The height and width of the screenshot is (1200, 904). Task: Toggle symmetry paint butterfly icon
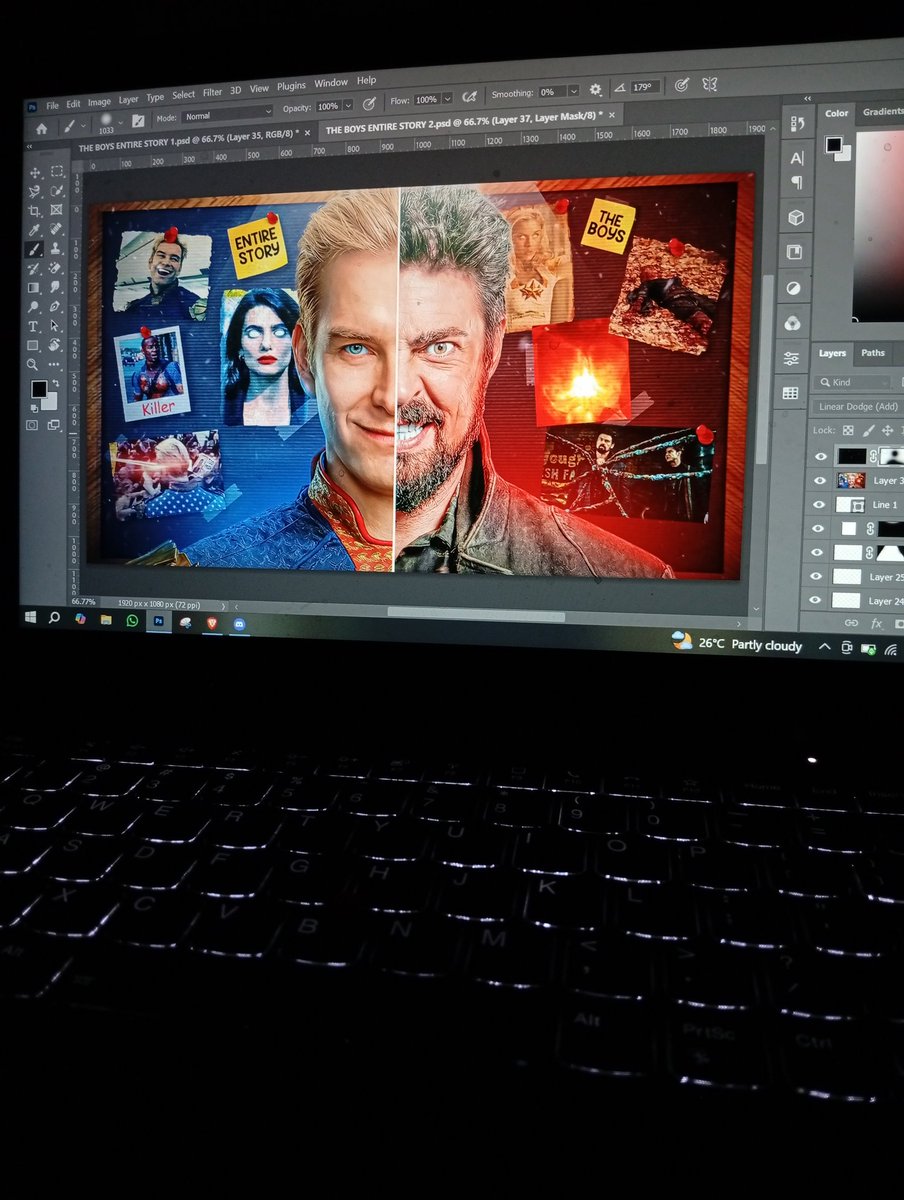tap(710, 84)
